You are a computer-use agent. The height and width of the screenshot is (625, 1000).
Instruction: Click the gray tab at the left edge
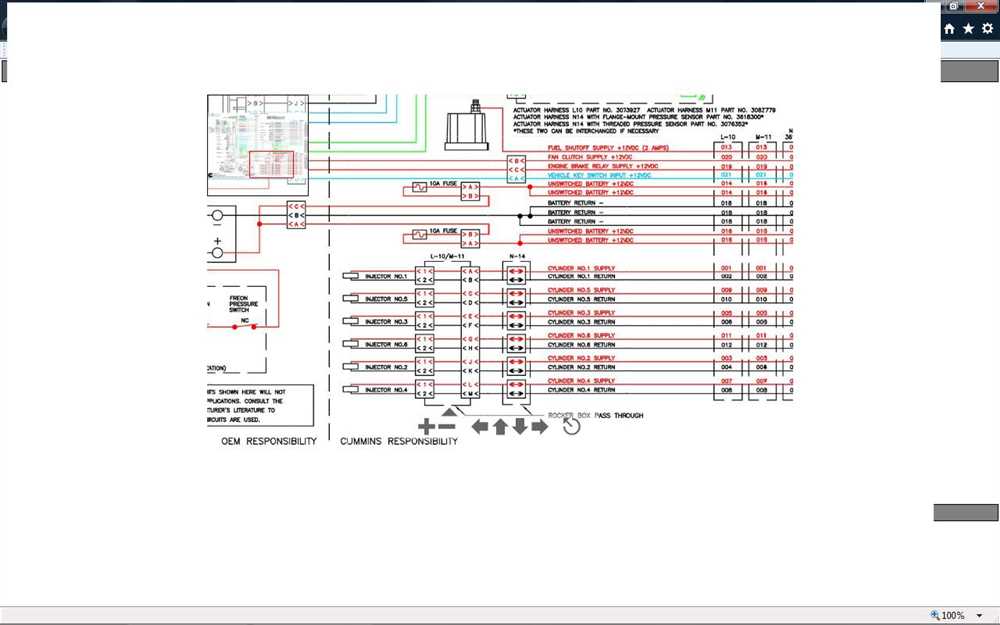pos(3,71)
